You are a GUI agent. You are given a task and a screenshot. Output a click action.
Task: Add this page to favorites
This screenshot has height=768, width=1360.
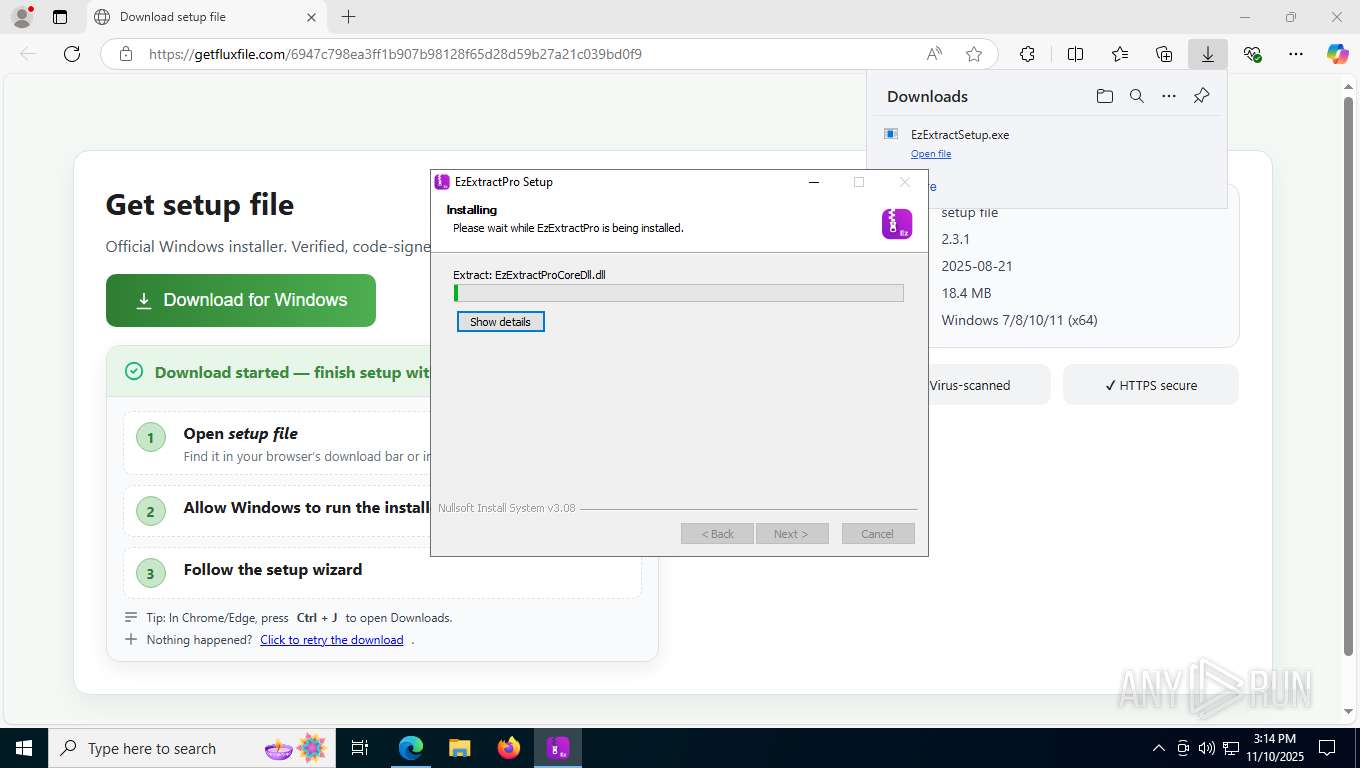[974, 54]
